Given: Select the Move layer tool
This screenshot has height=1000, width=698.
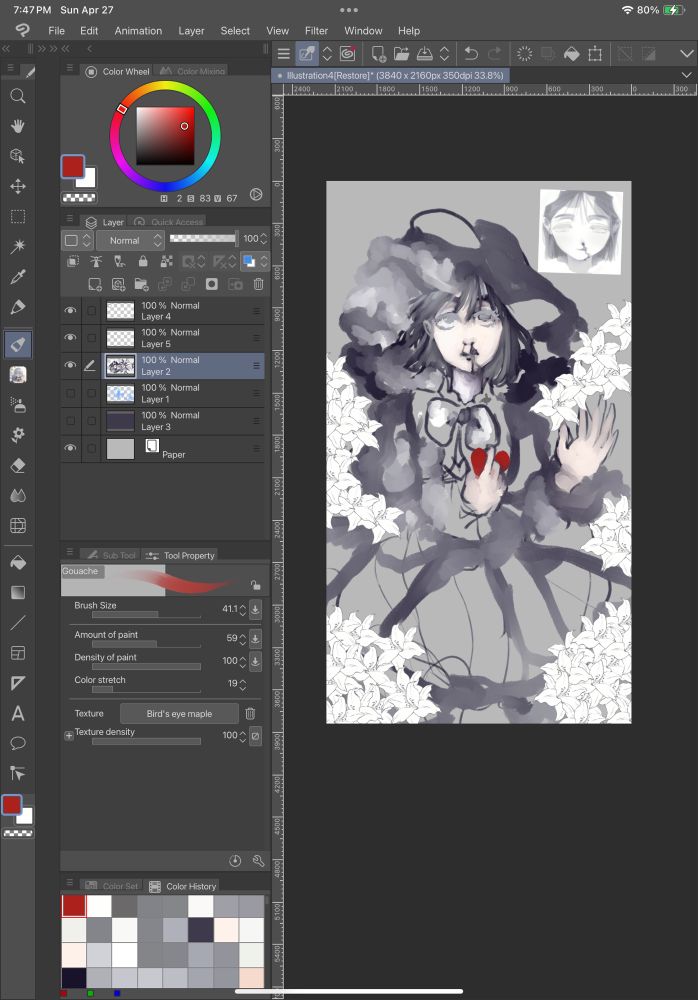Looking at the screenshot, I should [x=18, y=186].
